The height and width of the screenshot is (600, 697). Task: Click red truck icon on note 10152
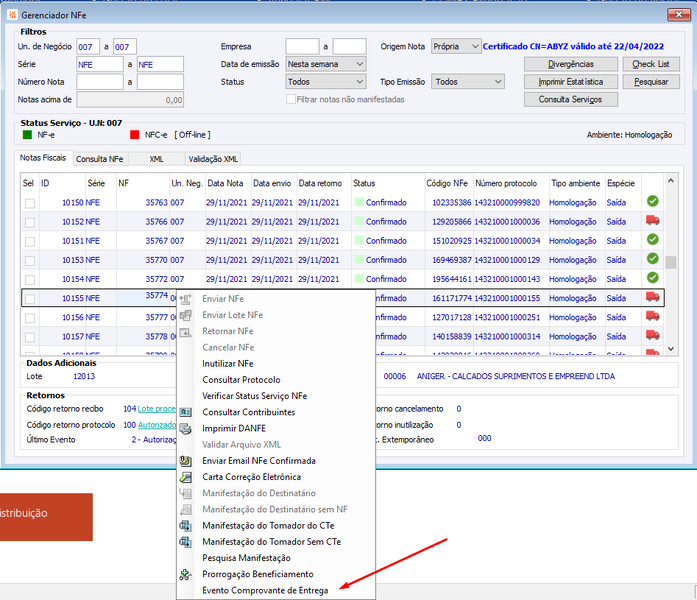(653, 220)
